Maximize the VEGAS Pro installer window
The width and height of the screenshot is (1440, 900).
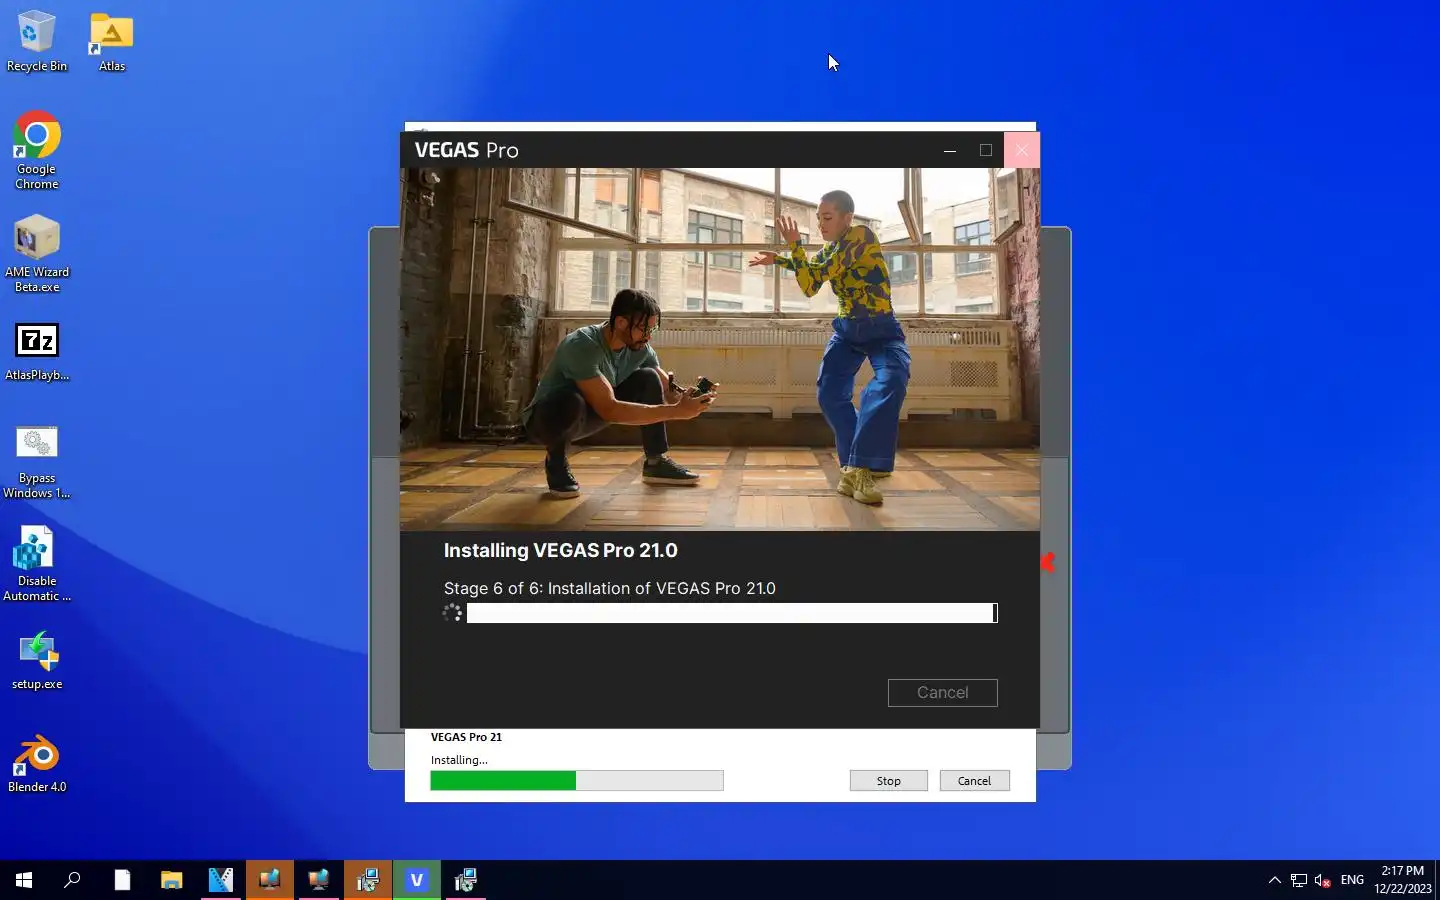986,150
